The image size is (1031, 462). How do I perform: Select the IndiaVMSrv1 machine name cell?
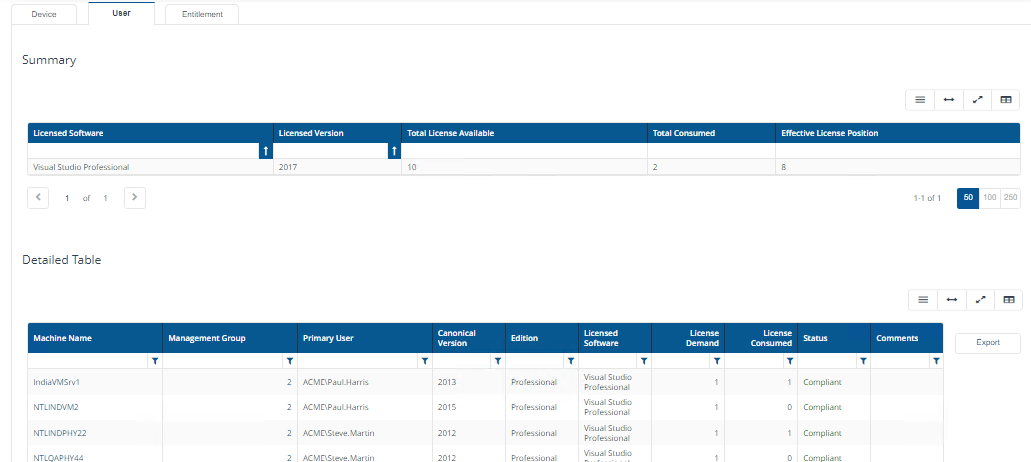(x=95, y=382)
